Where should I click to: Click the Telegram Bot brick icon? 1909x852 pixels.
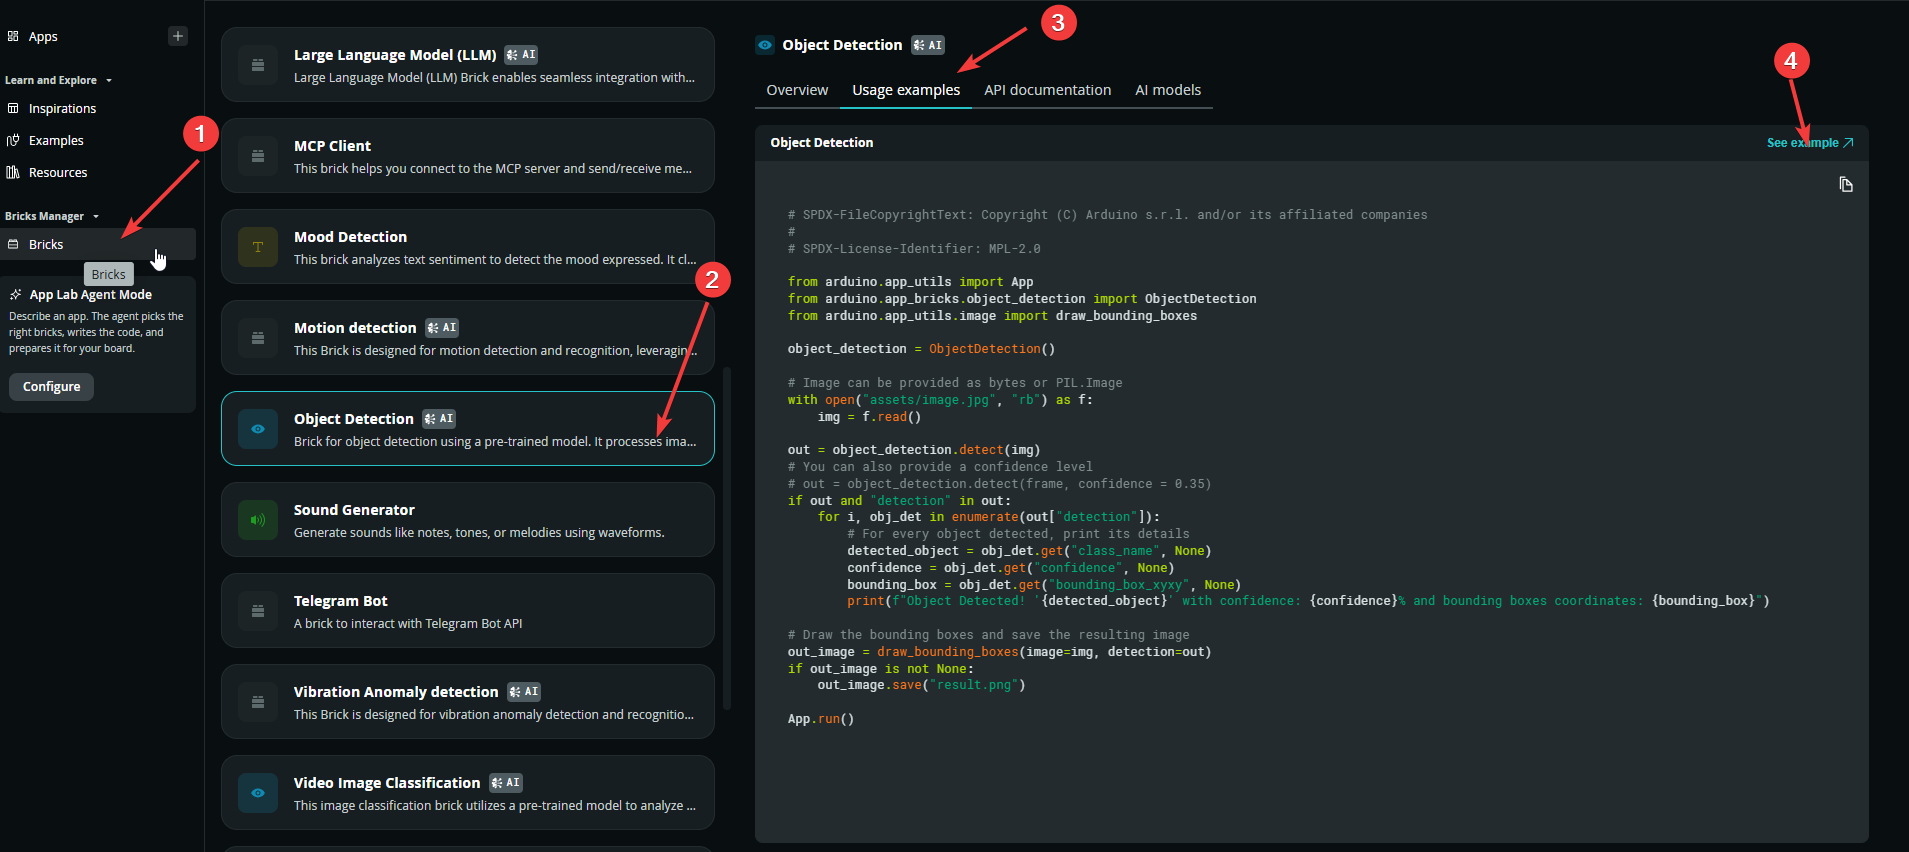tap(258, 611)
